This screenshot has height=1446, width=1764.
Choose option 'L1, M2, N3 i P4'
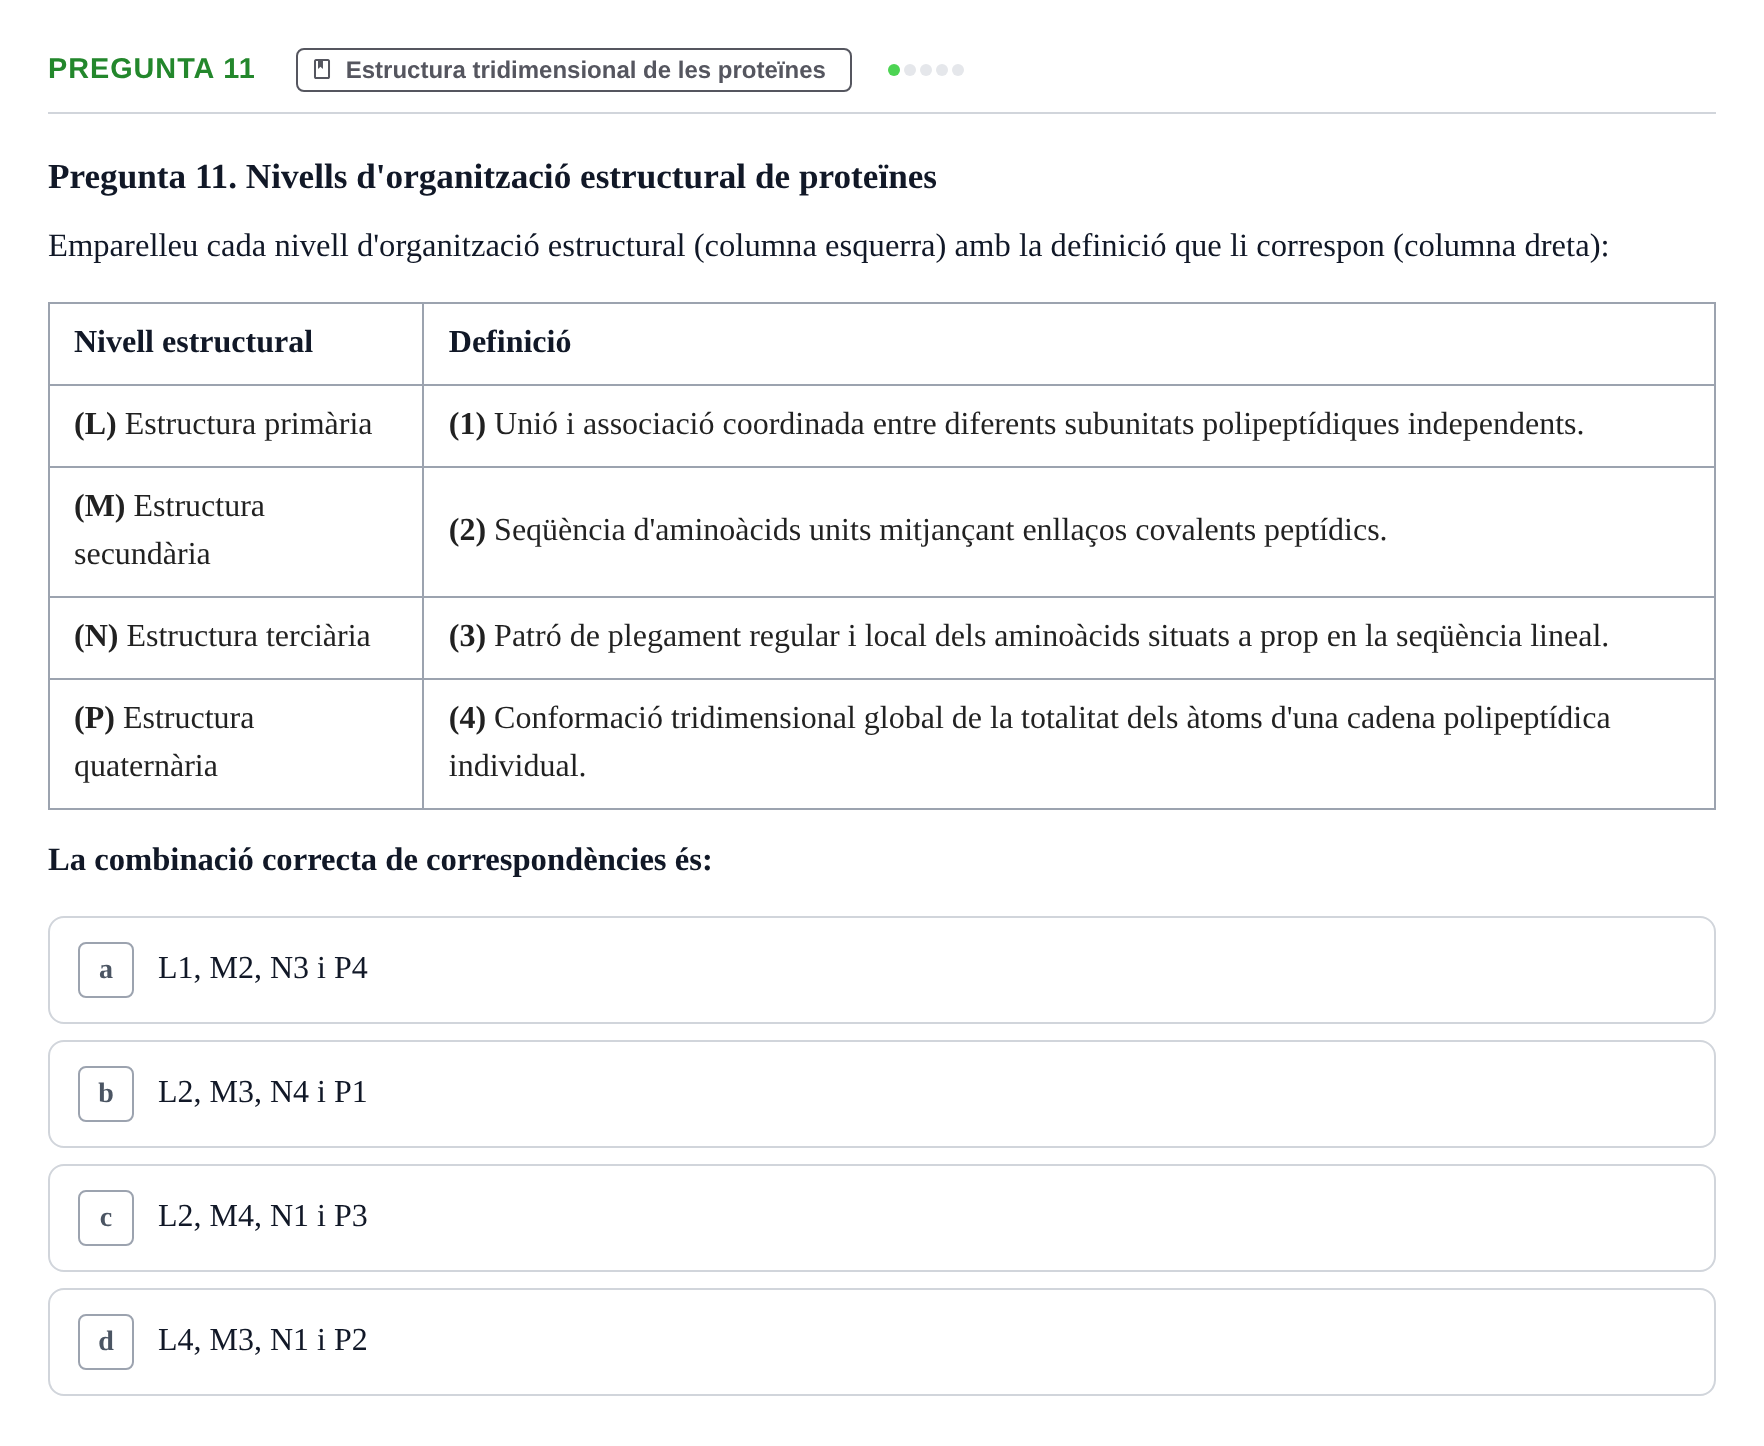pos(882,970)
